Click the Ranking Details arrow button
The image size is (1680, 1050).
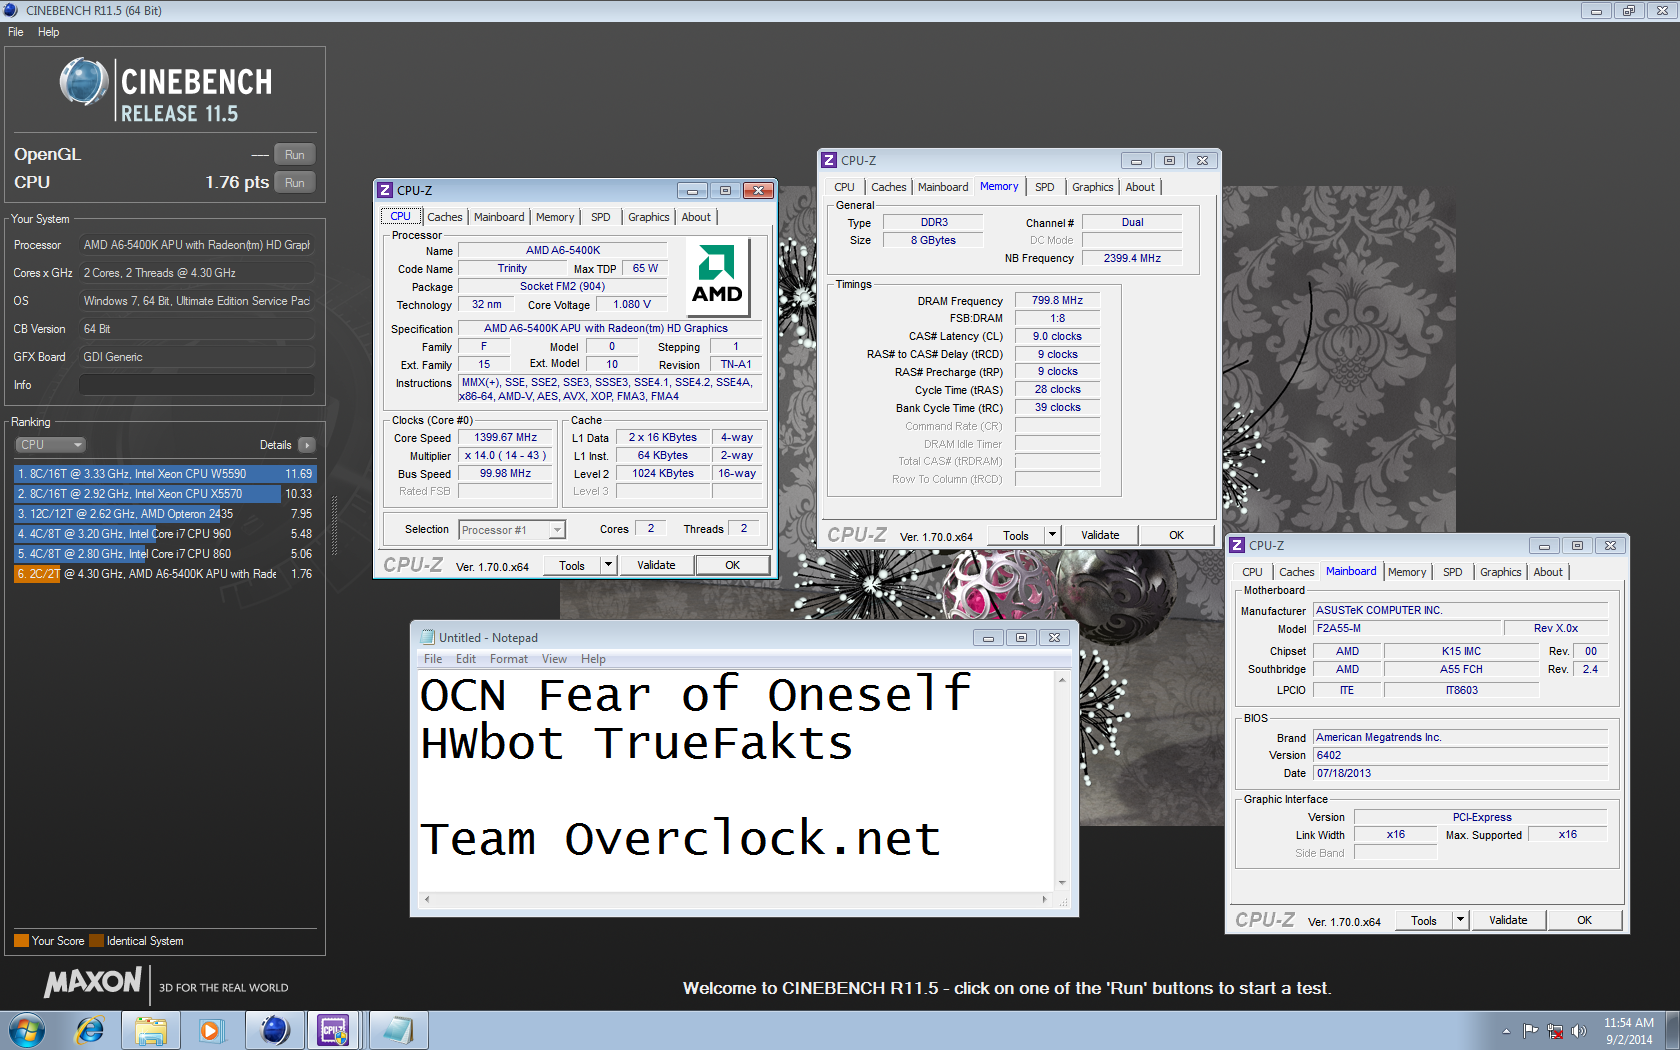click(306, 445)
